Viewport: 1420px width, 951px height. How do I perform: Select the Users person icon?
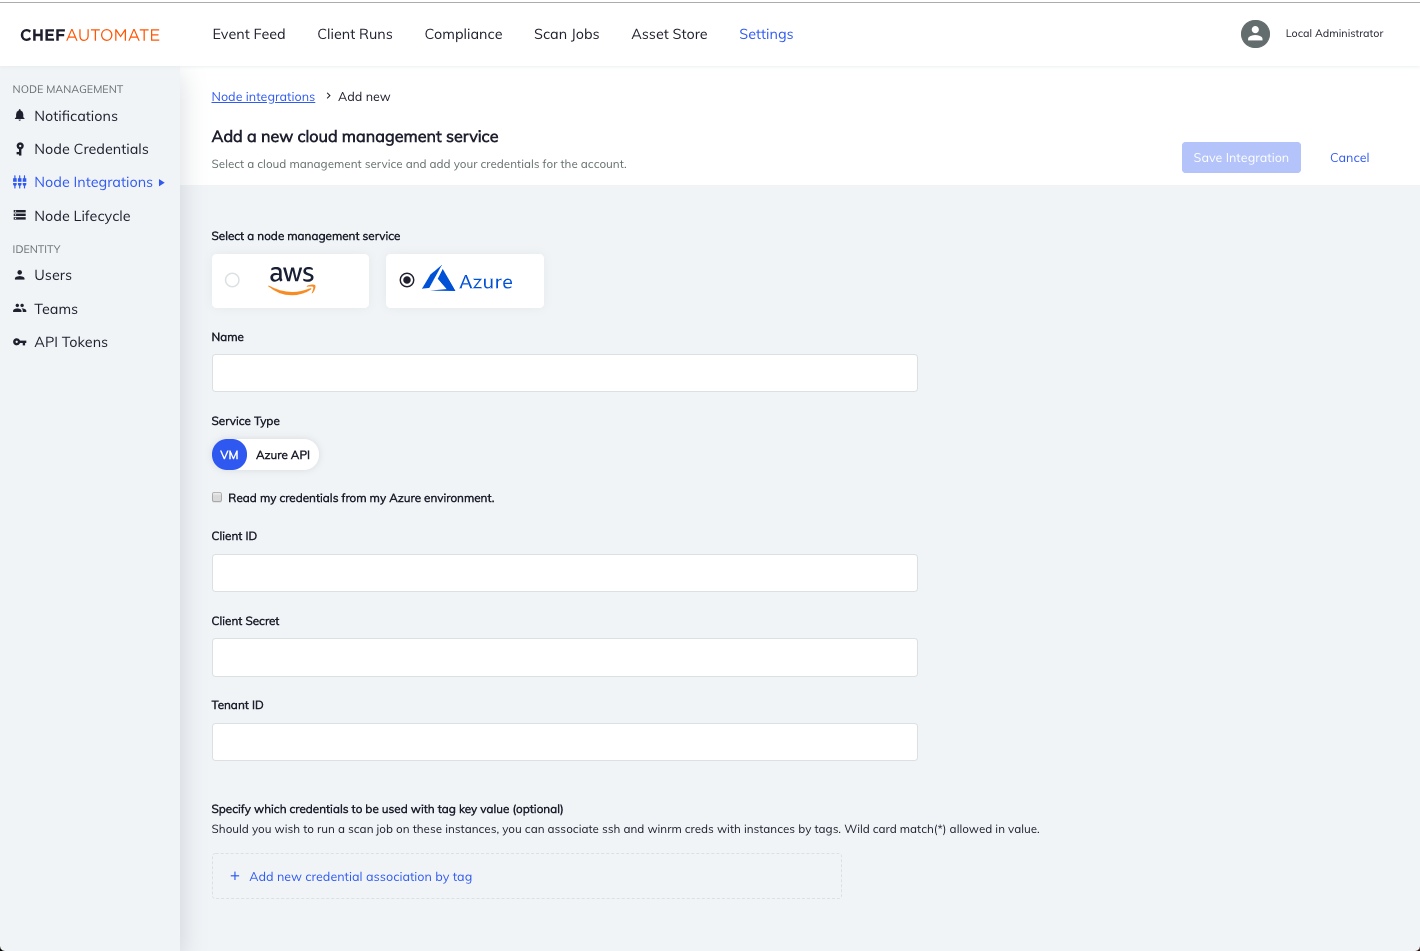tap(20, 274)
